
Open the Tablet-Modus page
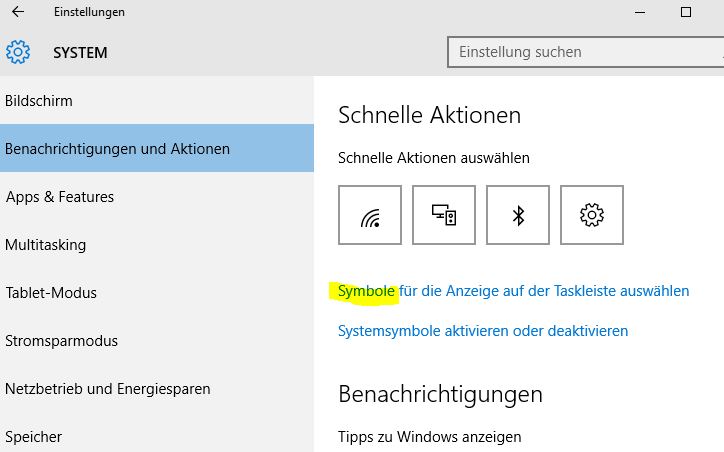click(157, 293)
